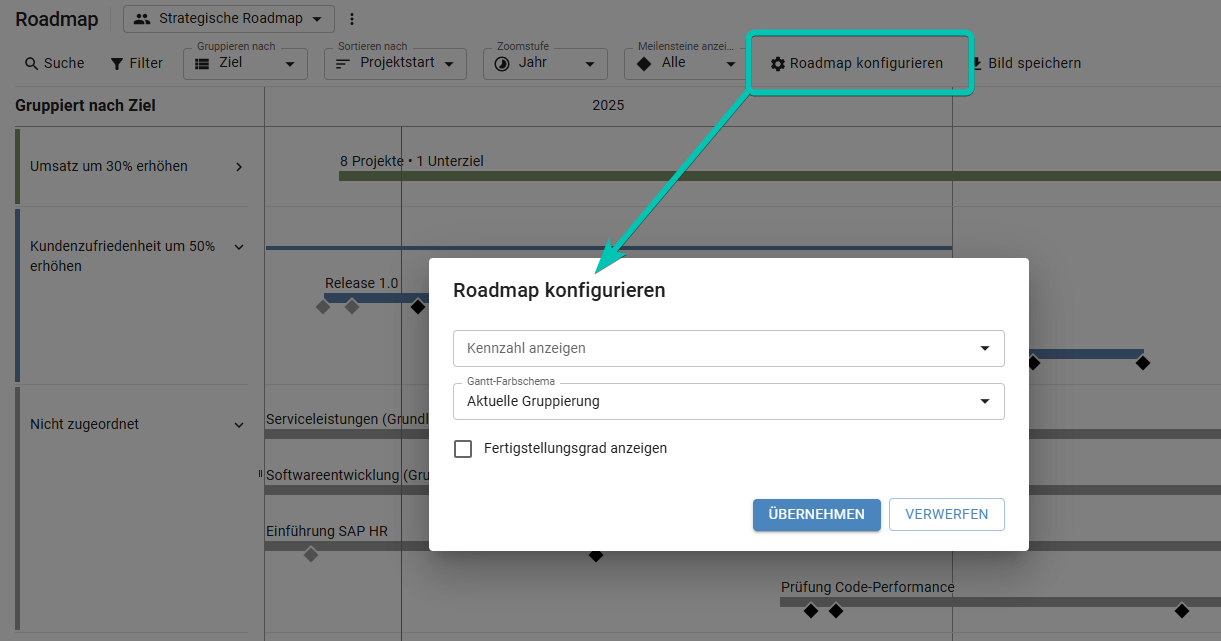Open the Kennzahl anzeigen dropdown

[729, 348]
